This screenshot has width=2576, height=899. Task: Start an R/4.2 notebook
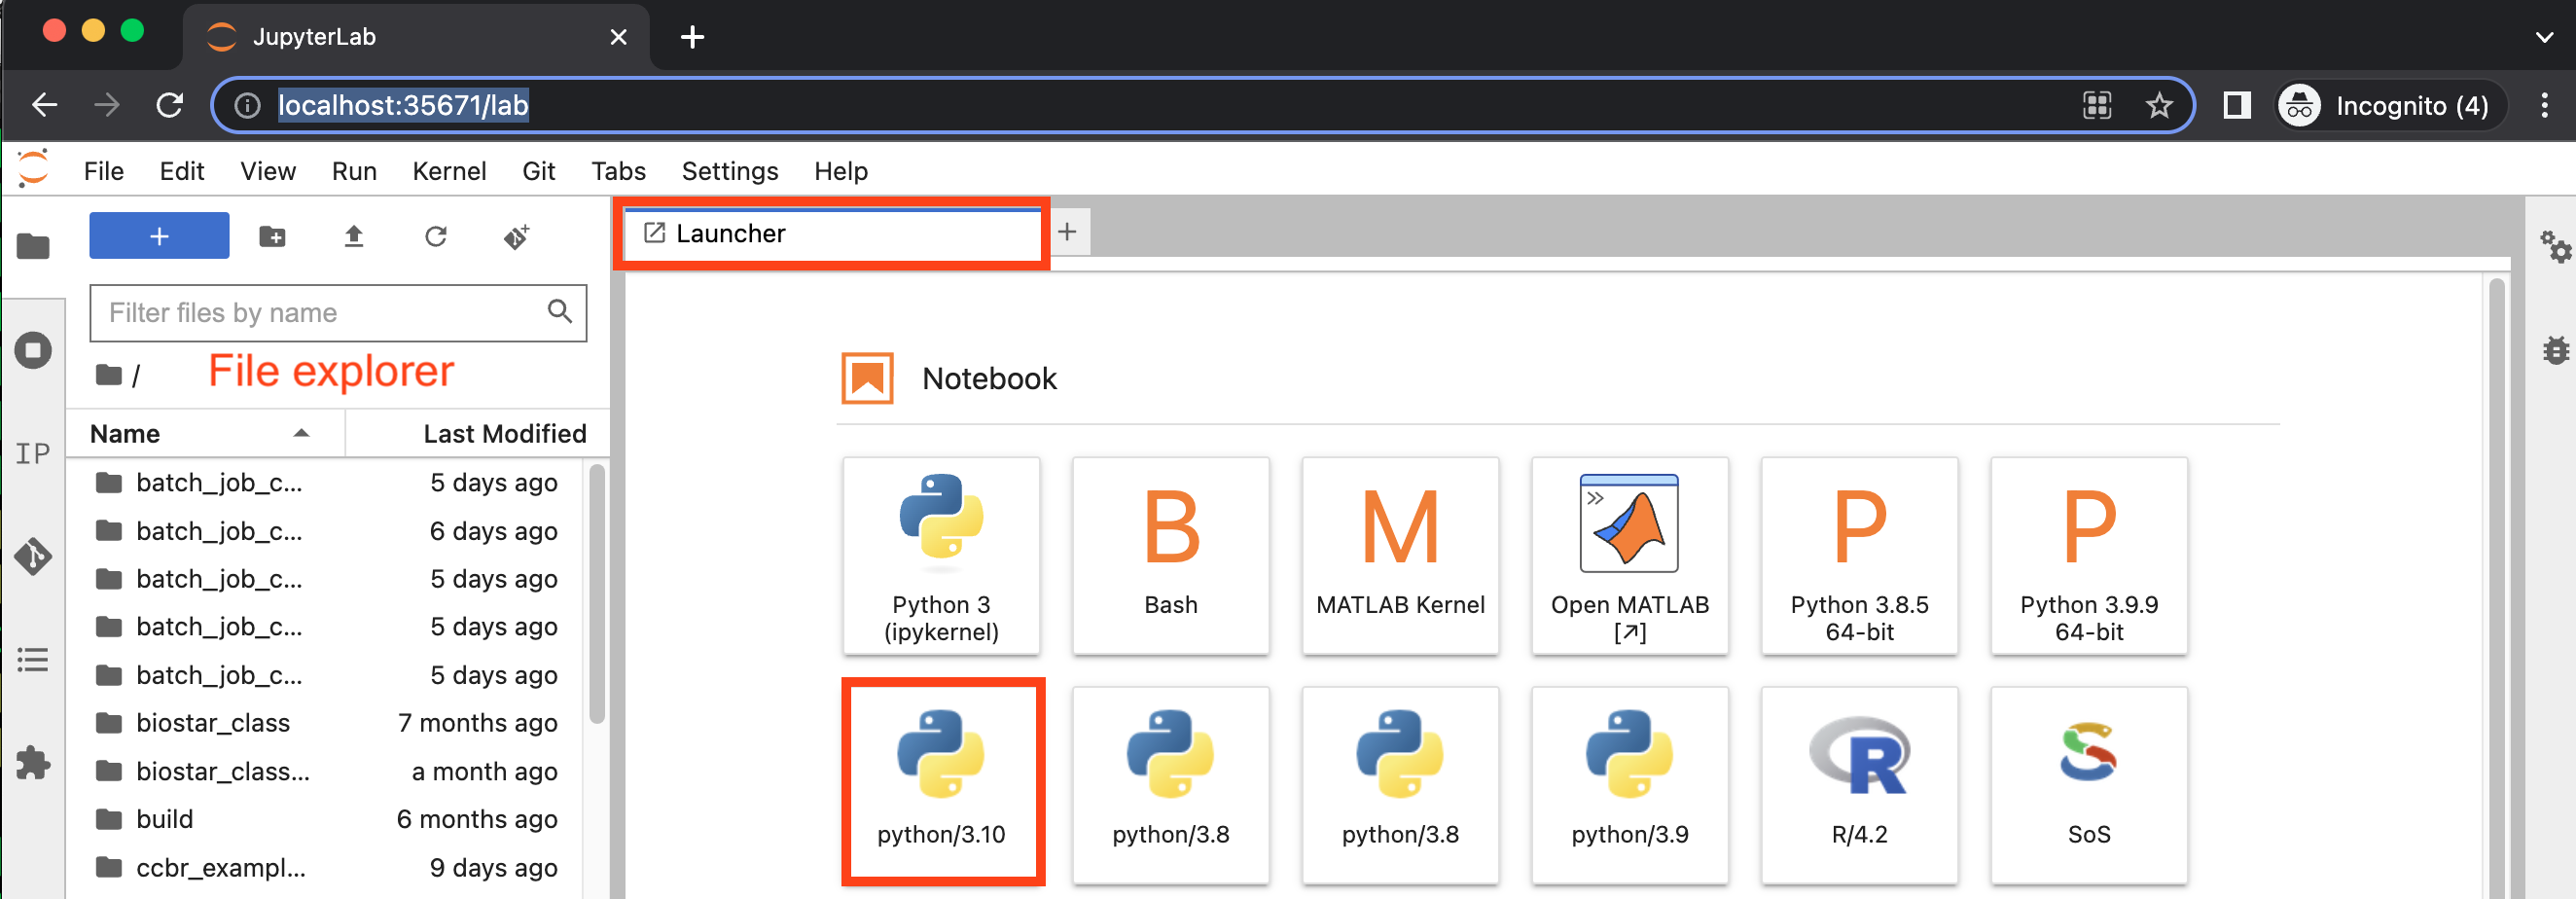tap(1858, 782)
